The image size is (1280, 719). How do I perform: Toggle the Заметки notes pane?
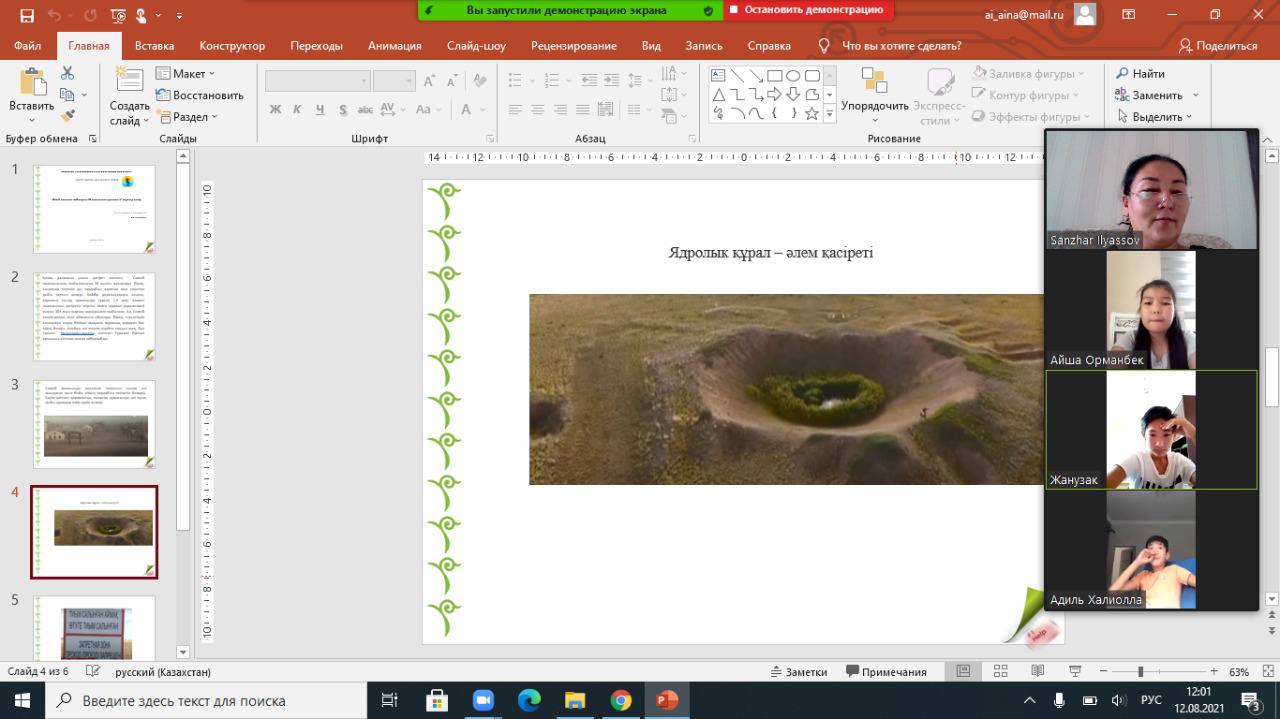pyautogui.click(x=798, y=672)
